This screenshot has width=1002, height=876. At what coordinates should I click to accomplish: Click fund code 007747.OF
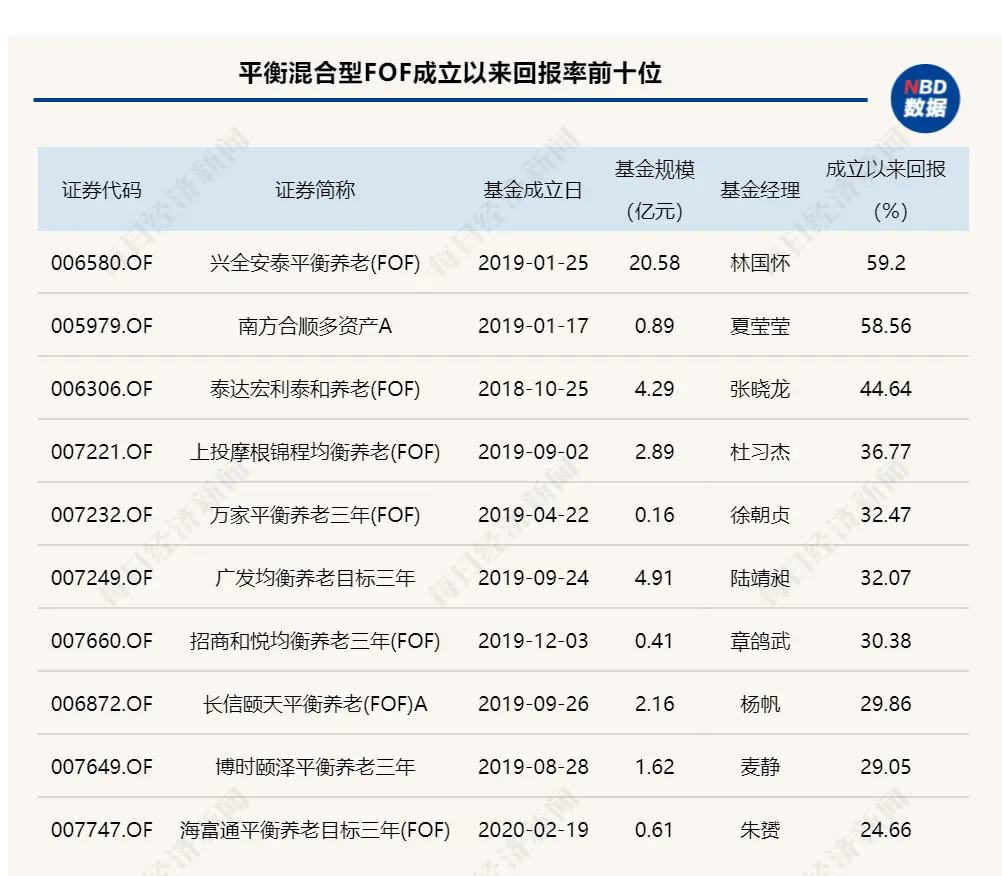(x=102, y=830)
